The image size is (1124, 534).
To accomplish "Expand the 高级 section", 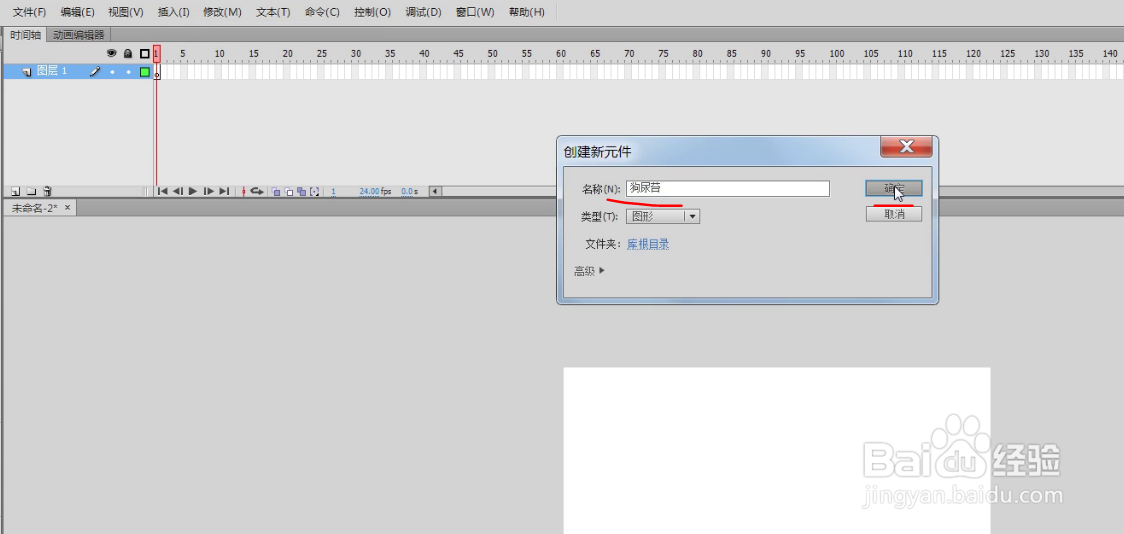I will coord(589,271).
